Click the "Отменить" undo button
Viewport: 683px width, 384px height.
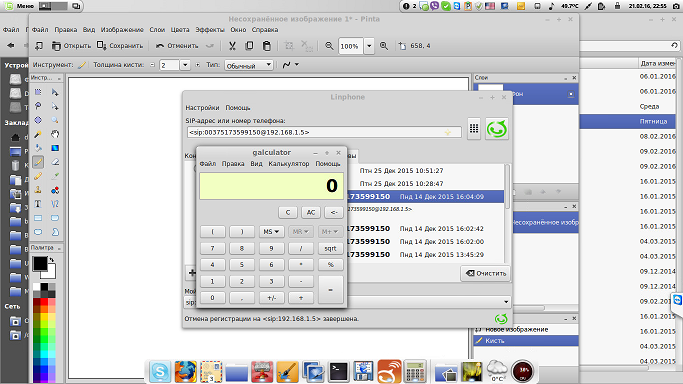click(x=177, y=46)
